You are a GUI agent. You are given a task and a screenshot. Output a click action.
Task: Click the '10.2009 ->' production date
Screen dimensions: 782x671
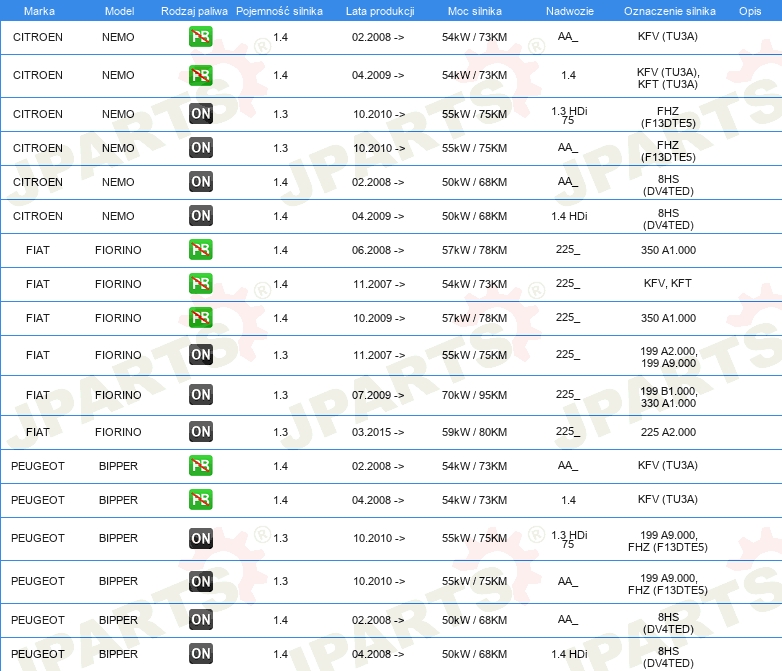(379, 318)
